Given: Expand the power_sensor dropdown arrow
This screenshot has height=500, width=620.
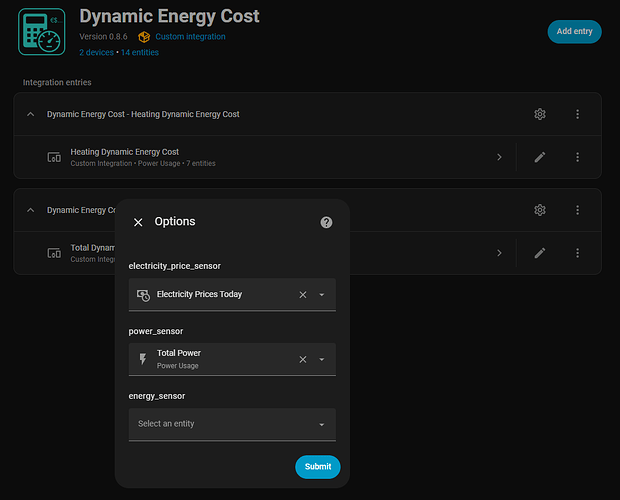Looking at the screenshot, I should (322, 359).
